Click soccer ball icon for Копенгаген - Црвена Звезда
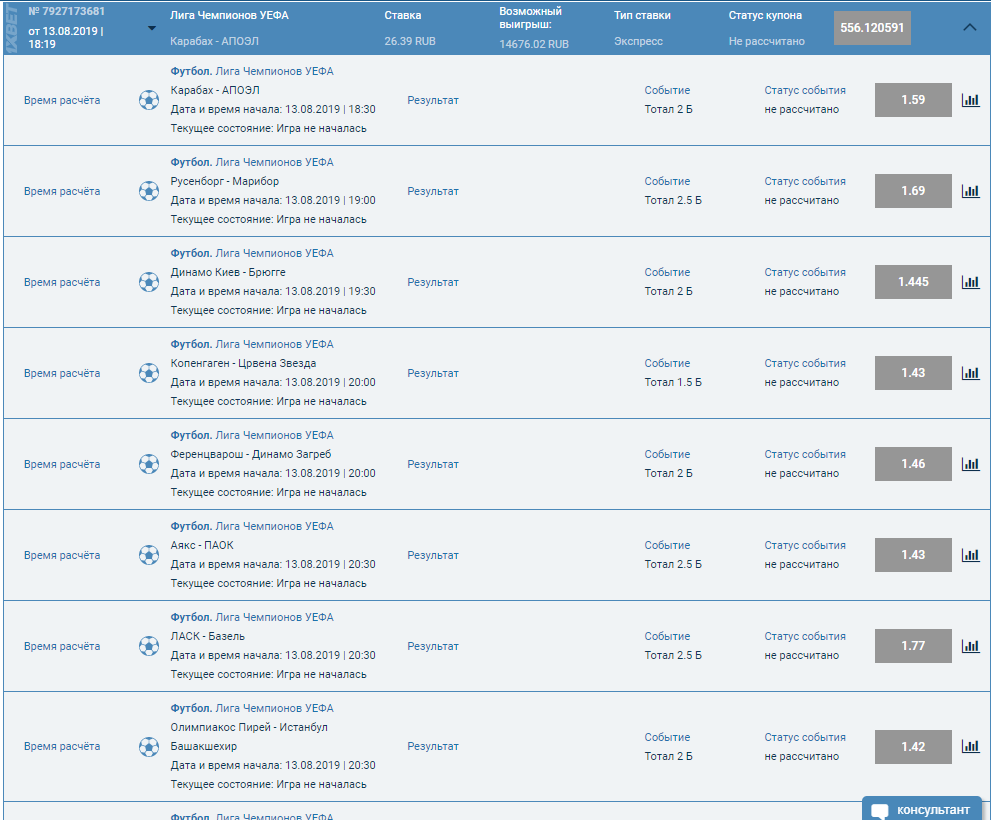Screen dimensions: 991x820 pyautogui.click(x=149, y=373)
